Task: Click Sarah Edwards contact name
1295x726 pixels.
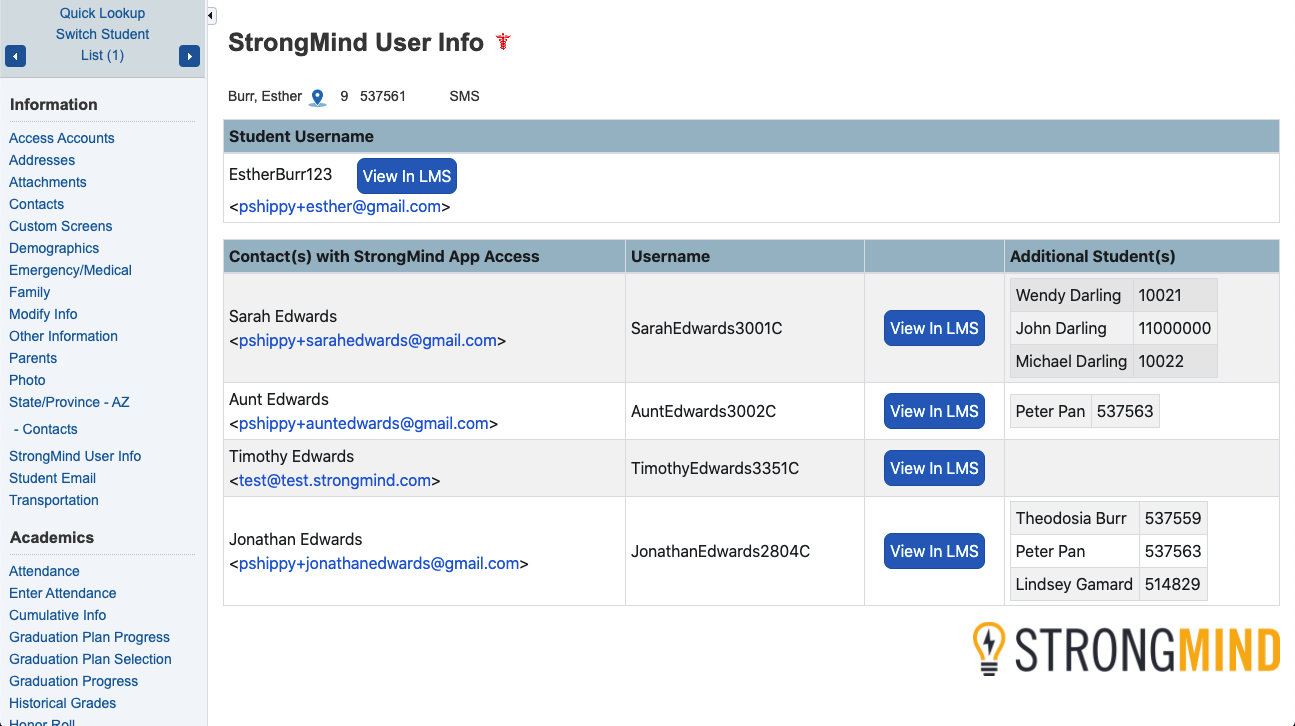Action: click(x=283, y=316)
